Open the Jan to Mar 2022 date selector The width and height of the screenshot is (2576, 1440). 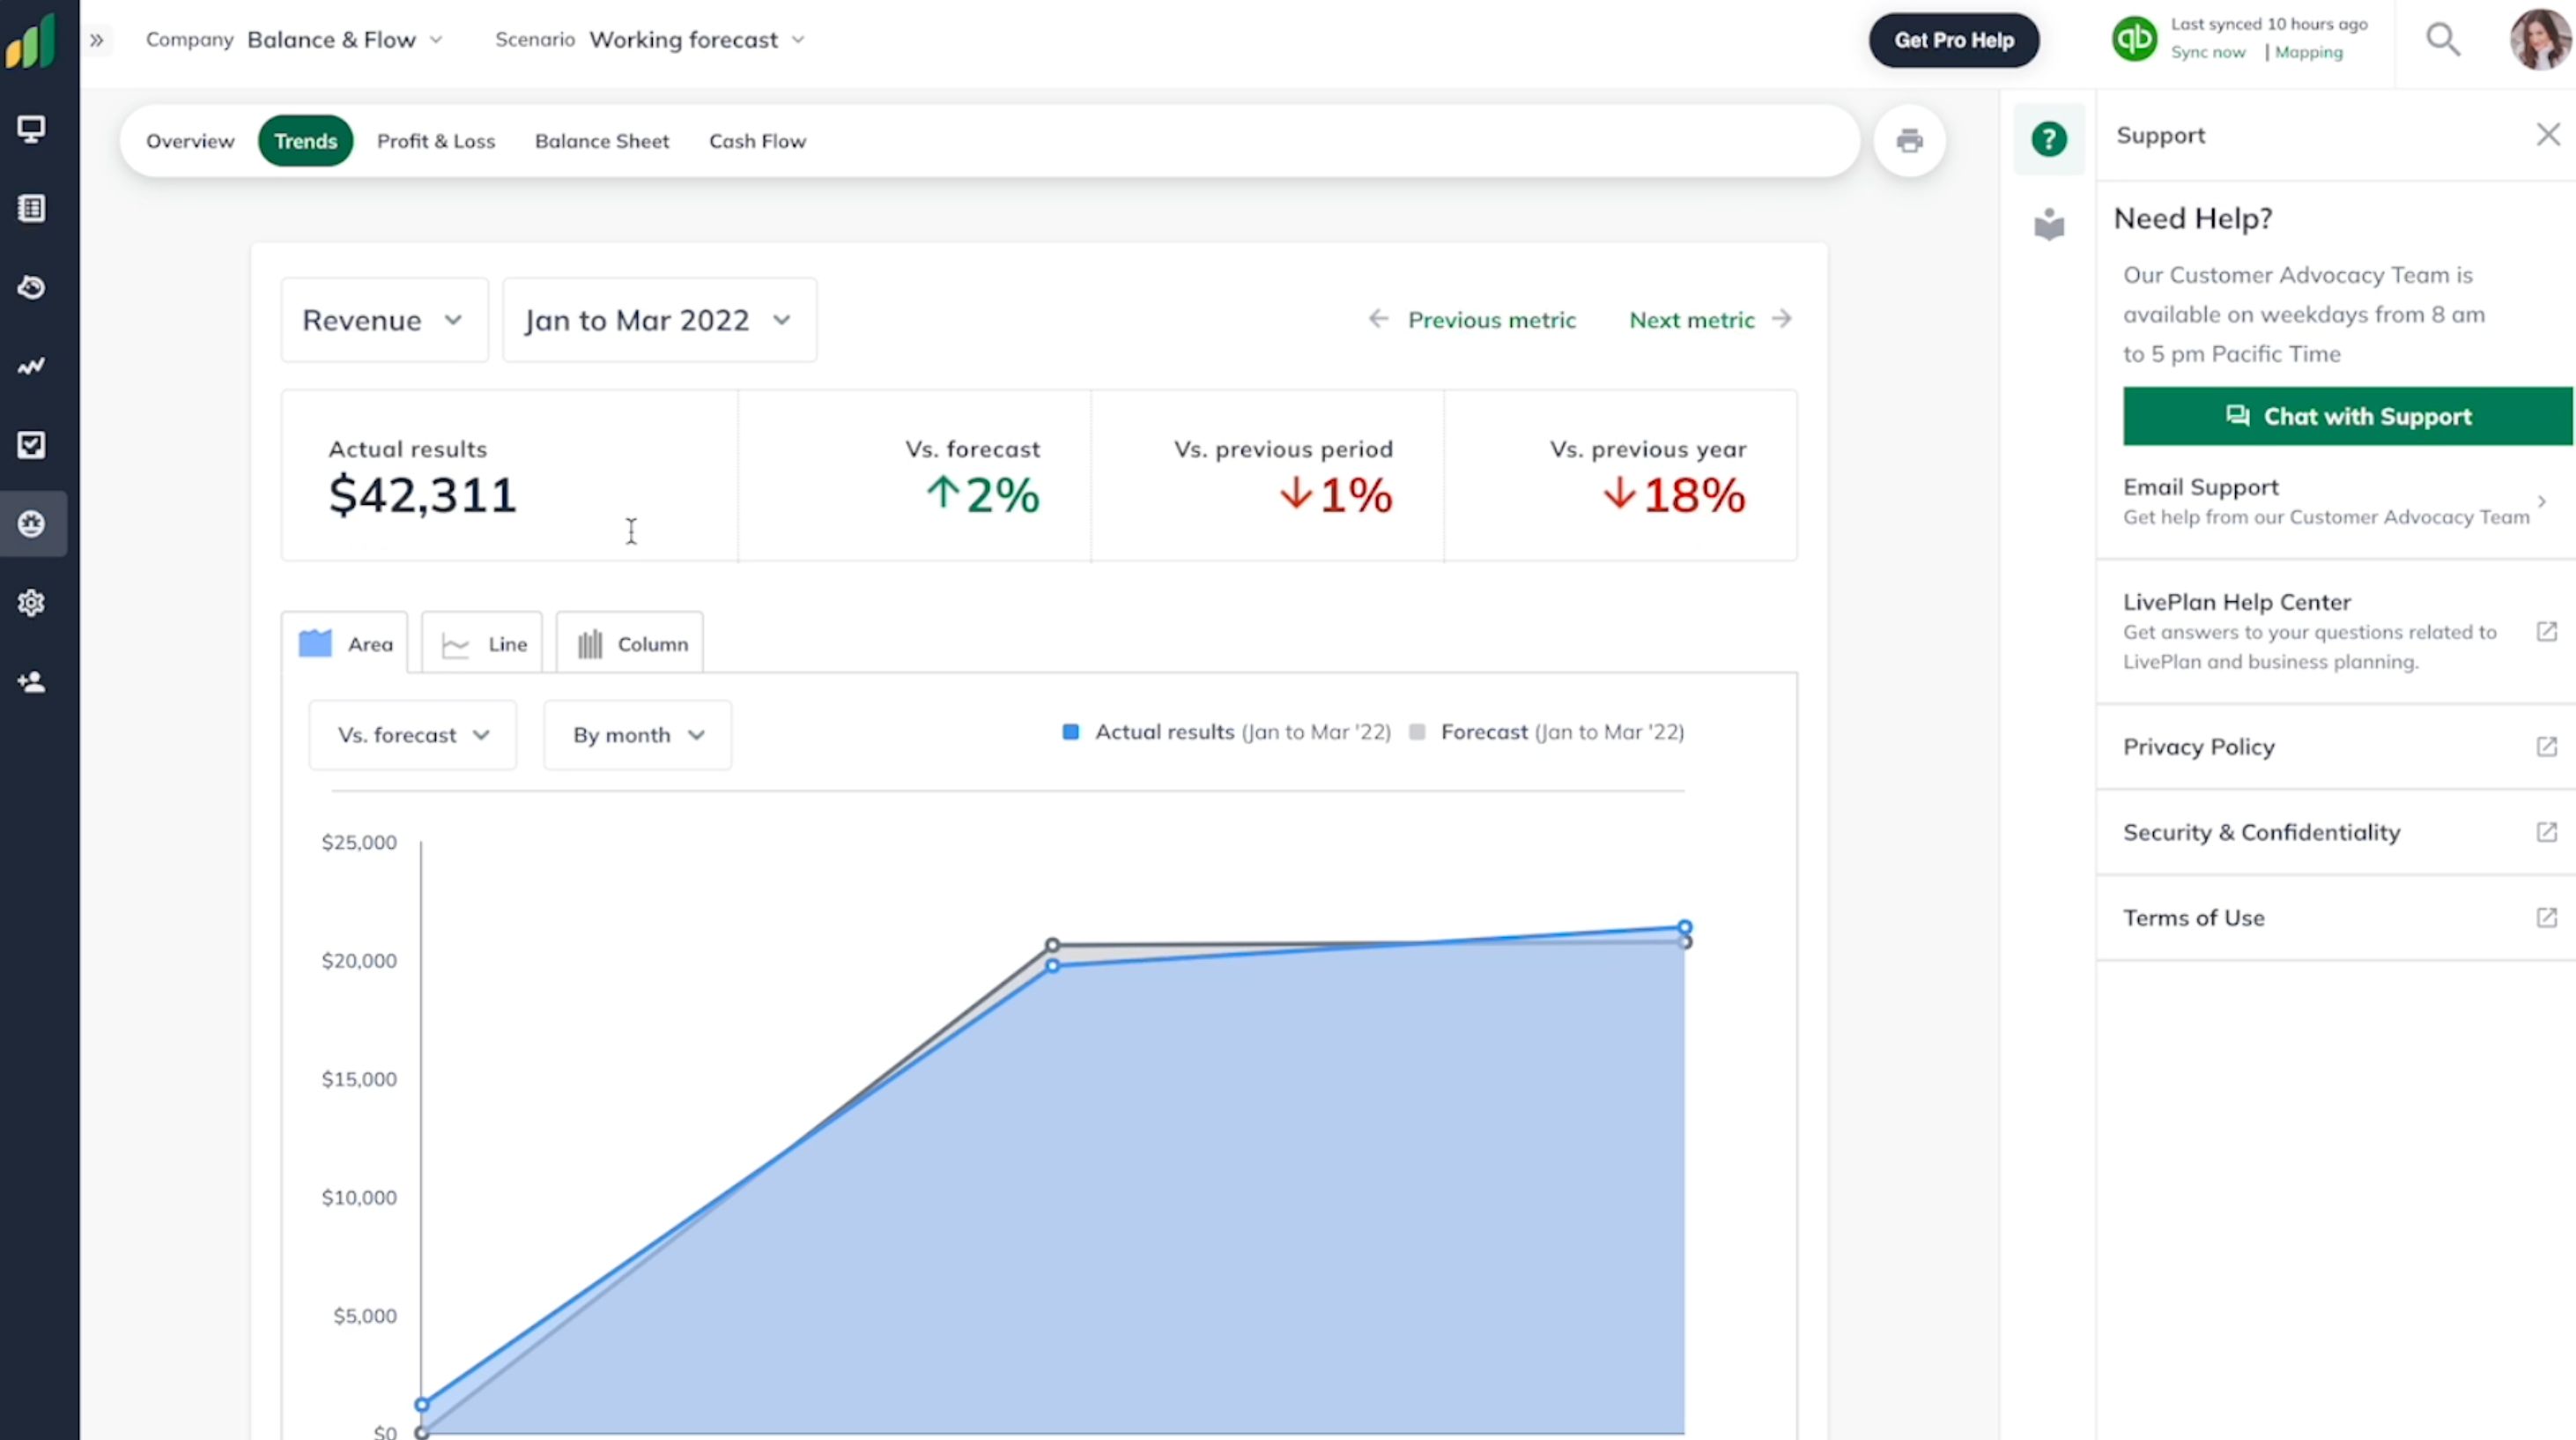658,319
